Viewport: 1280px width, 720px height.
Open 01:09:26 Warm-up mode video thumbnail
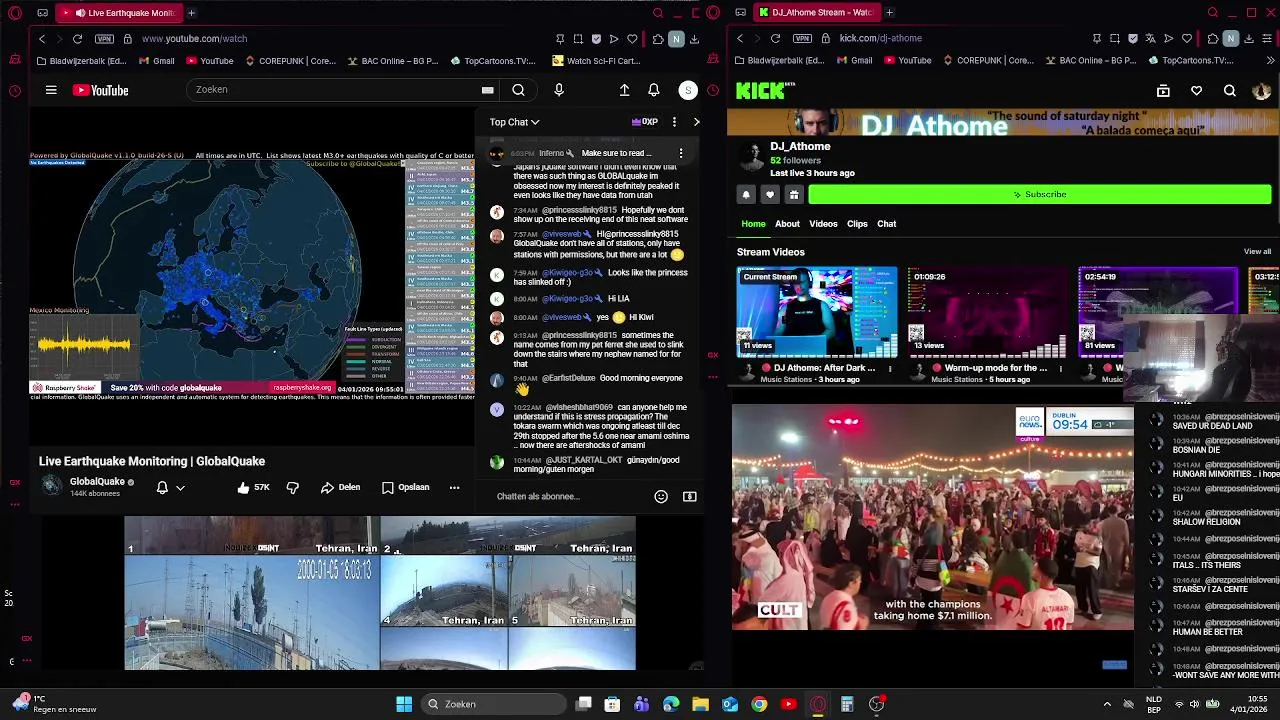pyautogui.click(x=988, y=312)
